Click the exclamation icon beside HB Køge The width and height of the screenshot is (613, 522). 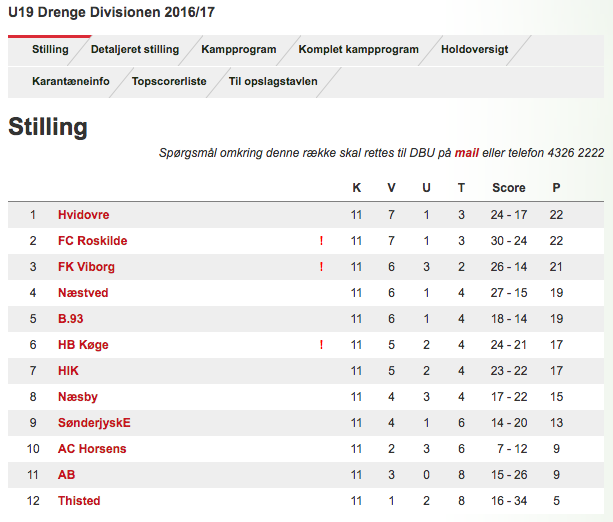pyautogui.click(x=321, y=345)
